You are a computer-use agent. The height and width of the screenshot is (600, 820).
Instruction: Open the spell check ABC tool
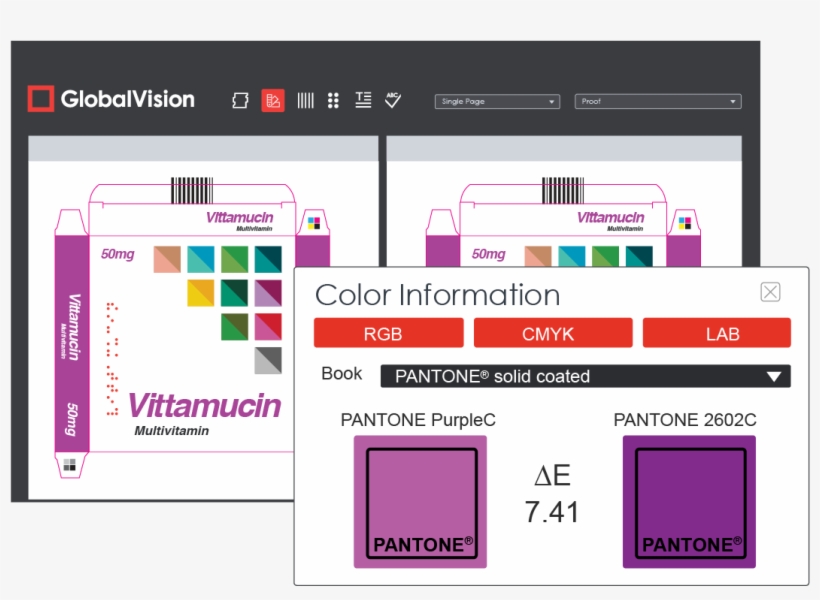tap(393, 99)
